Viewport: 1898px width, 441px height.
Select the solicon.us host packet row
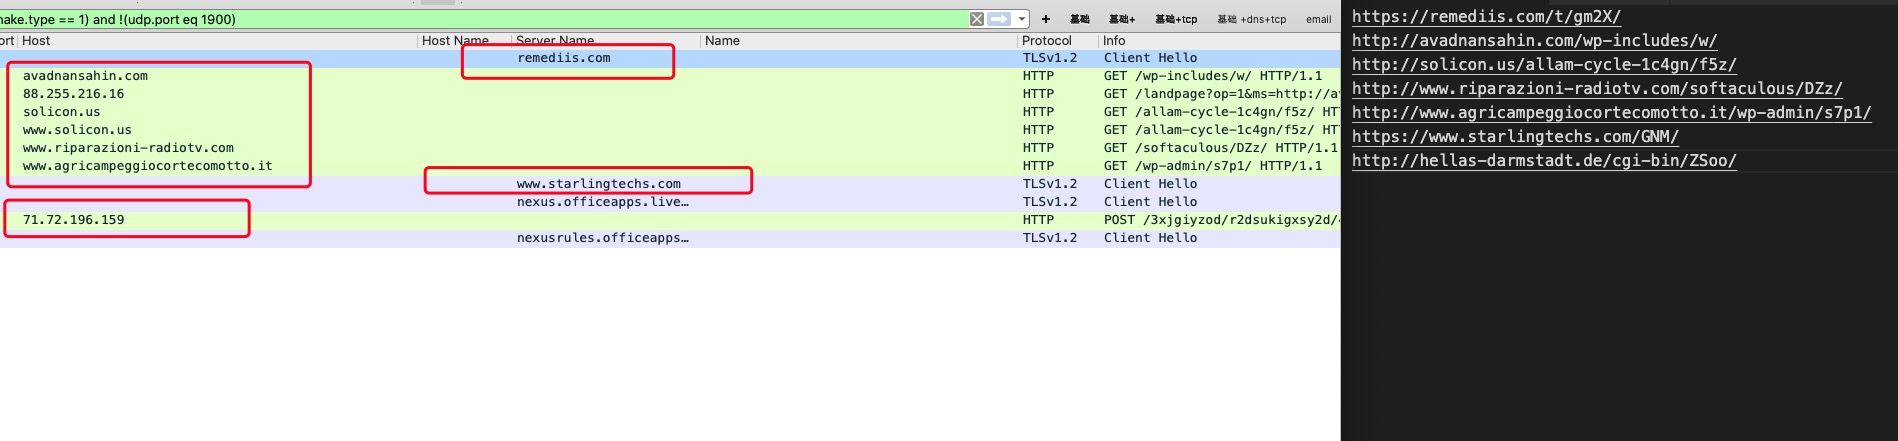[x=670, y=112]
